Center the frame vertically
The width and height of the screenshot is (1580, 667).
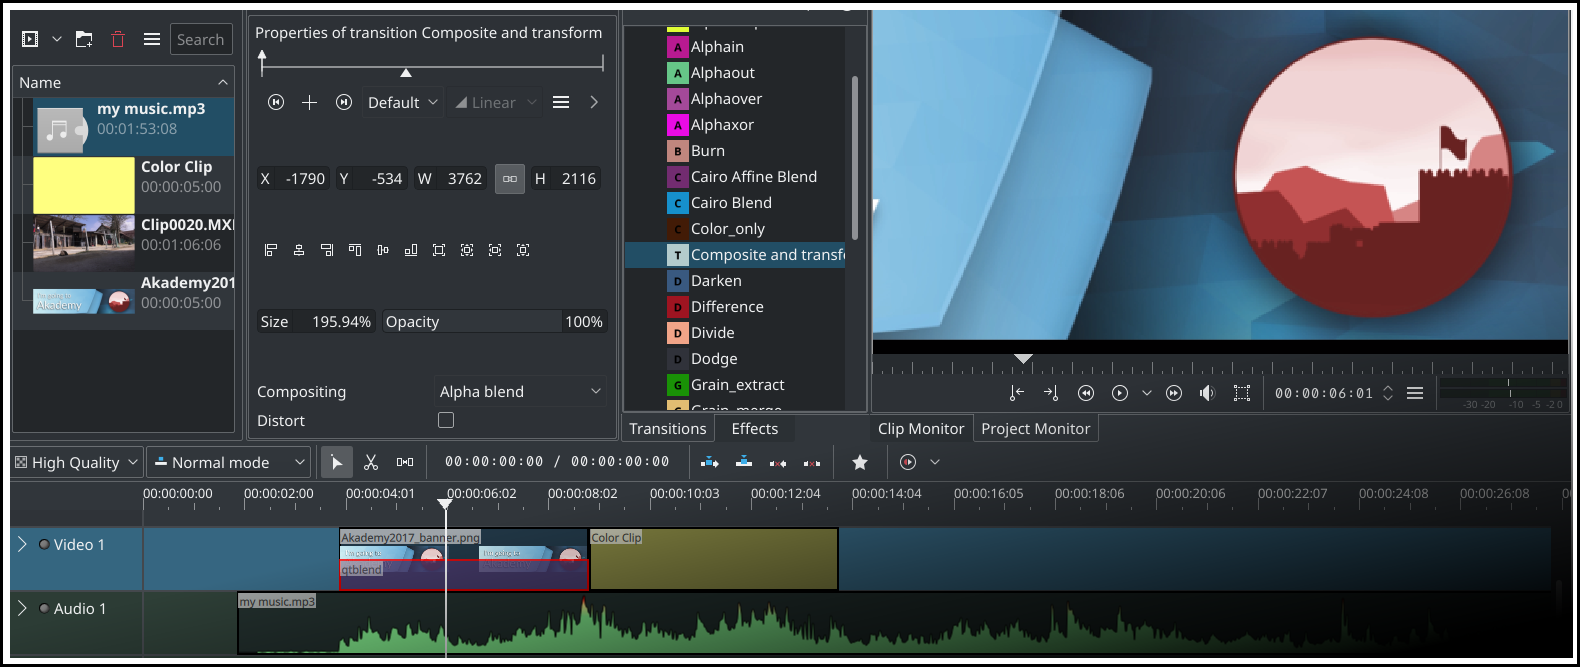[x=383, y=250]
